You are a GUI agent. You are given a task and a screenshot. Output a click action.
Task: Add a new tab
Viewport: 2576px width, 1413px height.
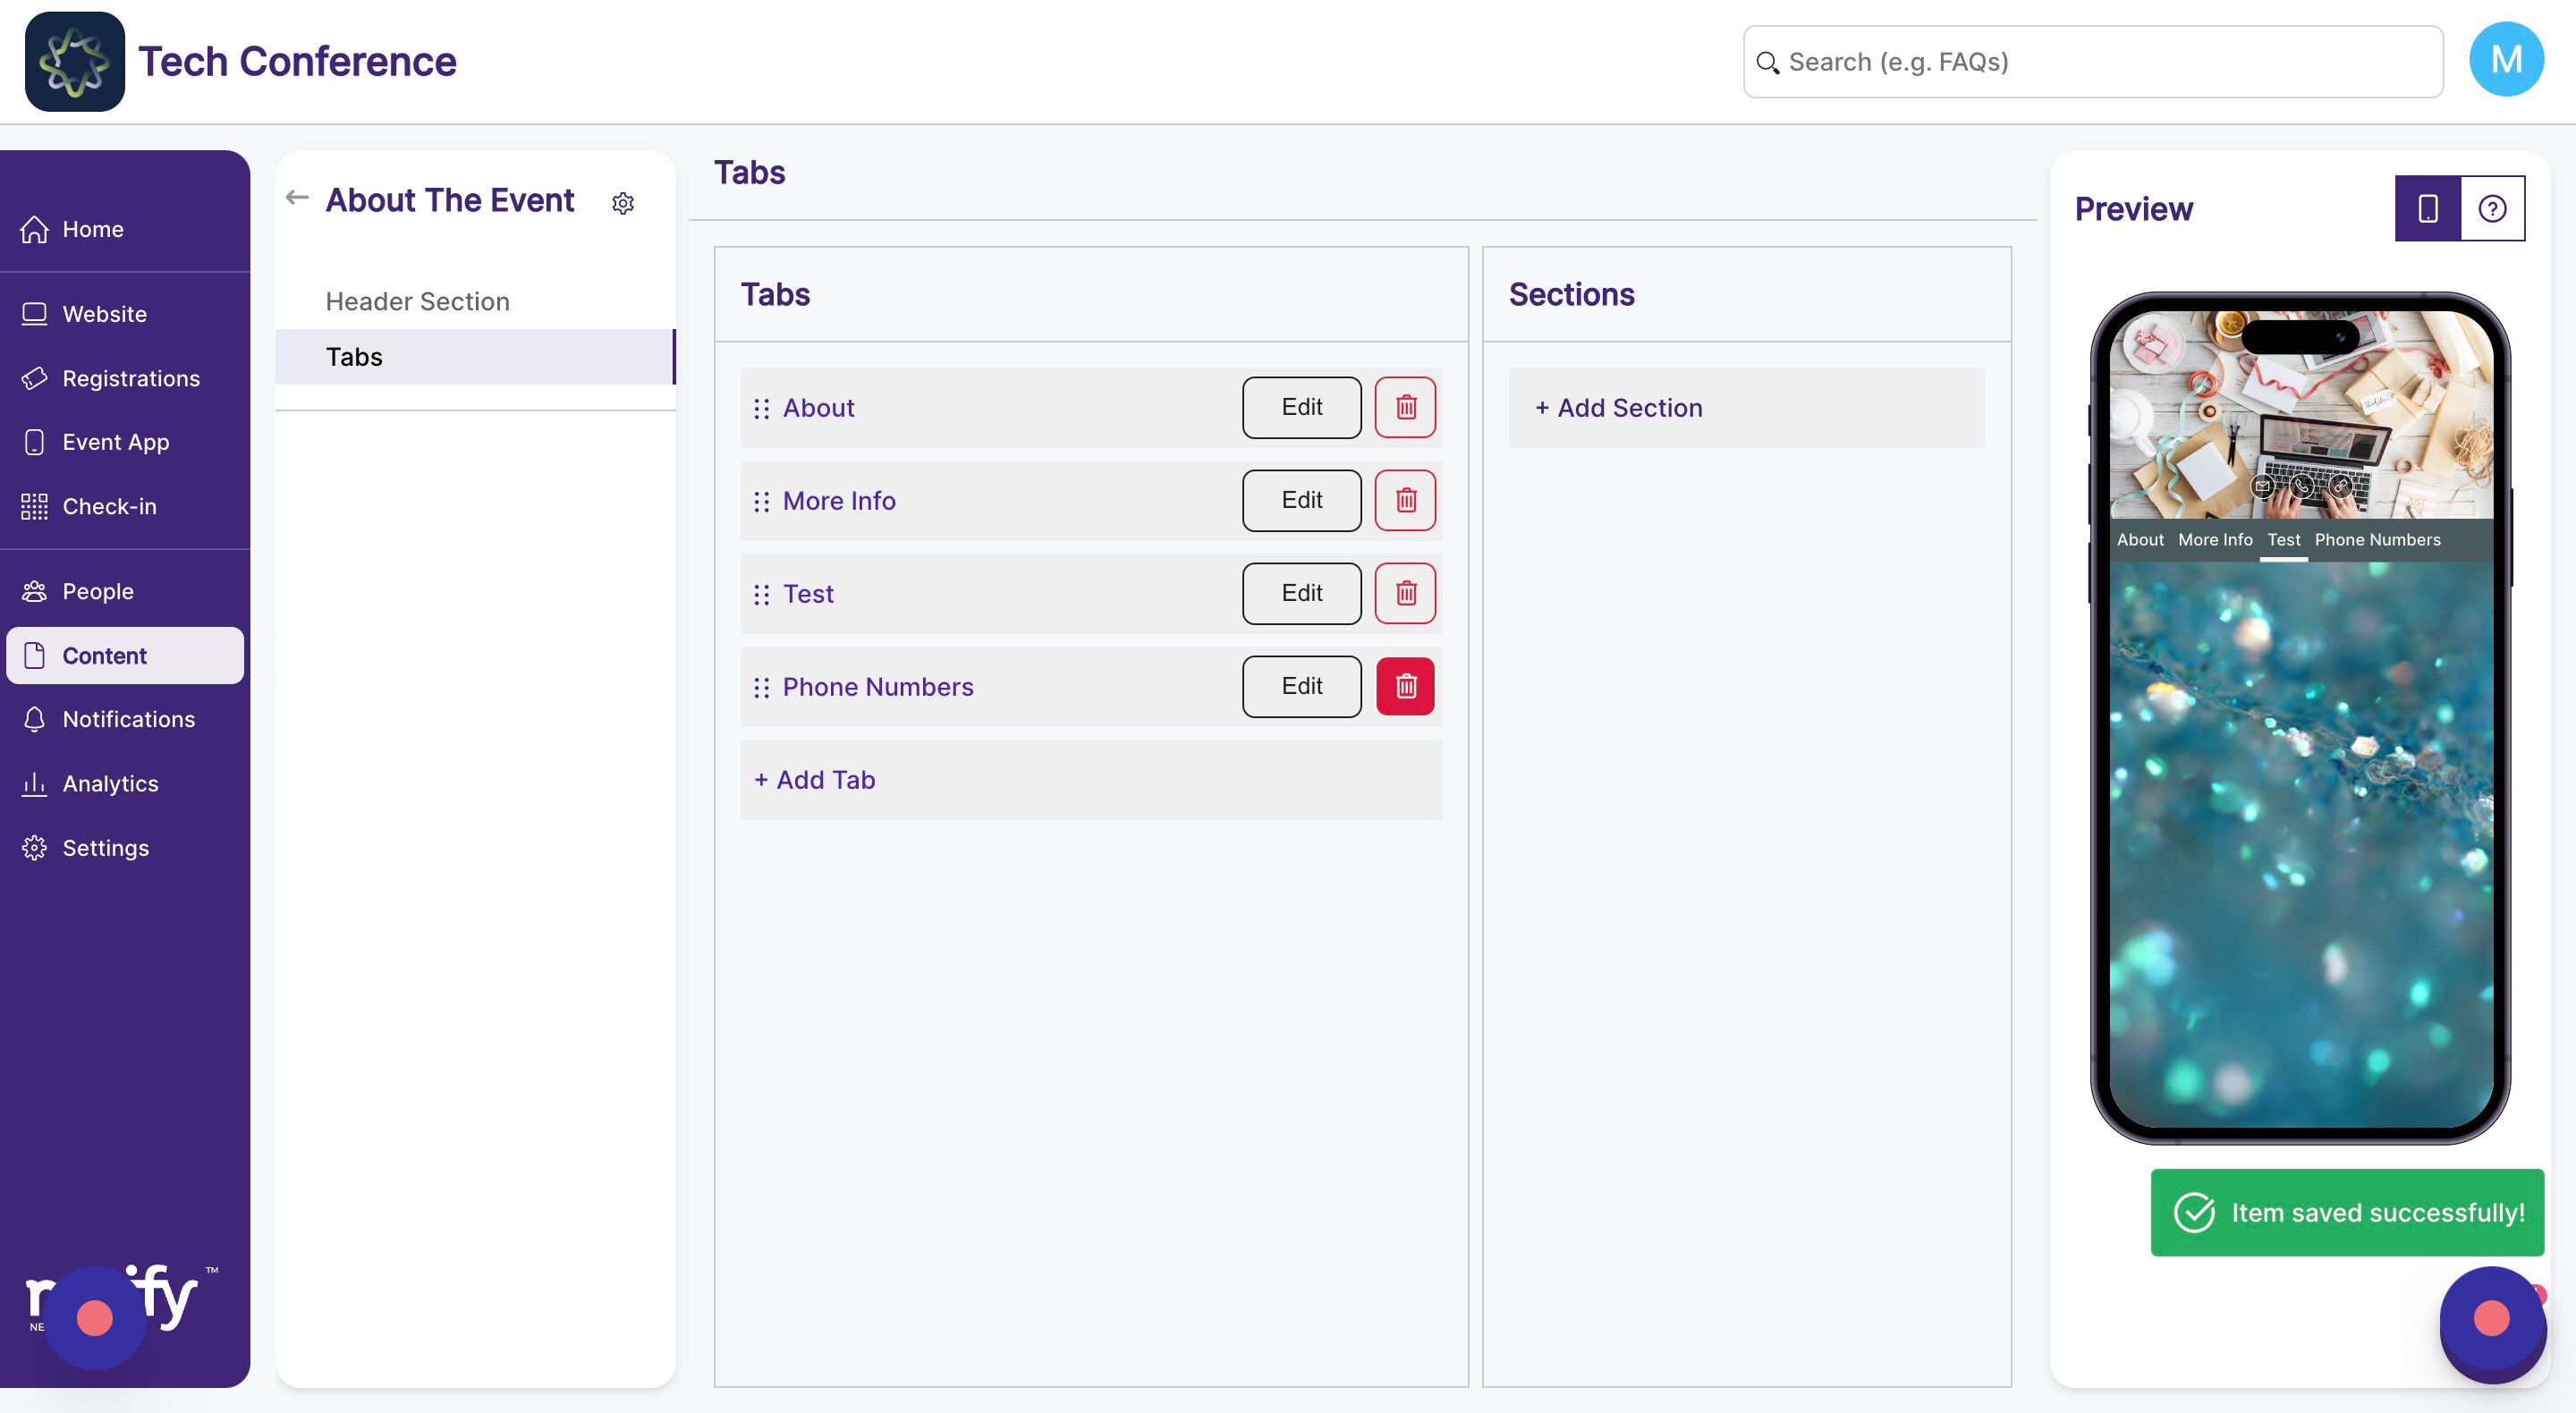815,780
